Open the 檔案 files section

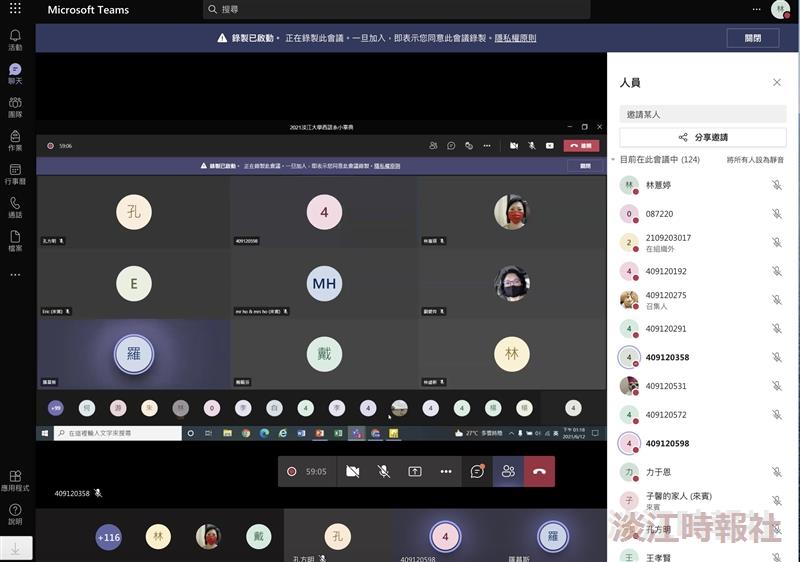(x=15, y=241)
